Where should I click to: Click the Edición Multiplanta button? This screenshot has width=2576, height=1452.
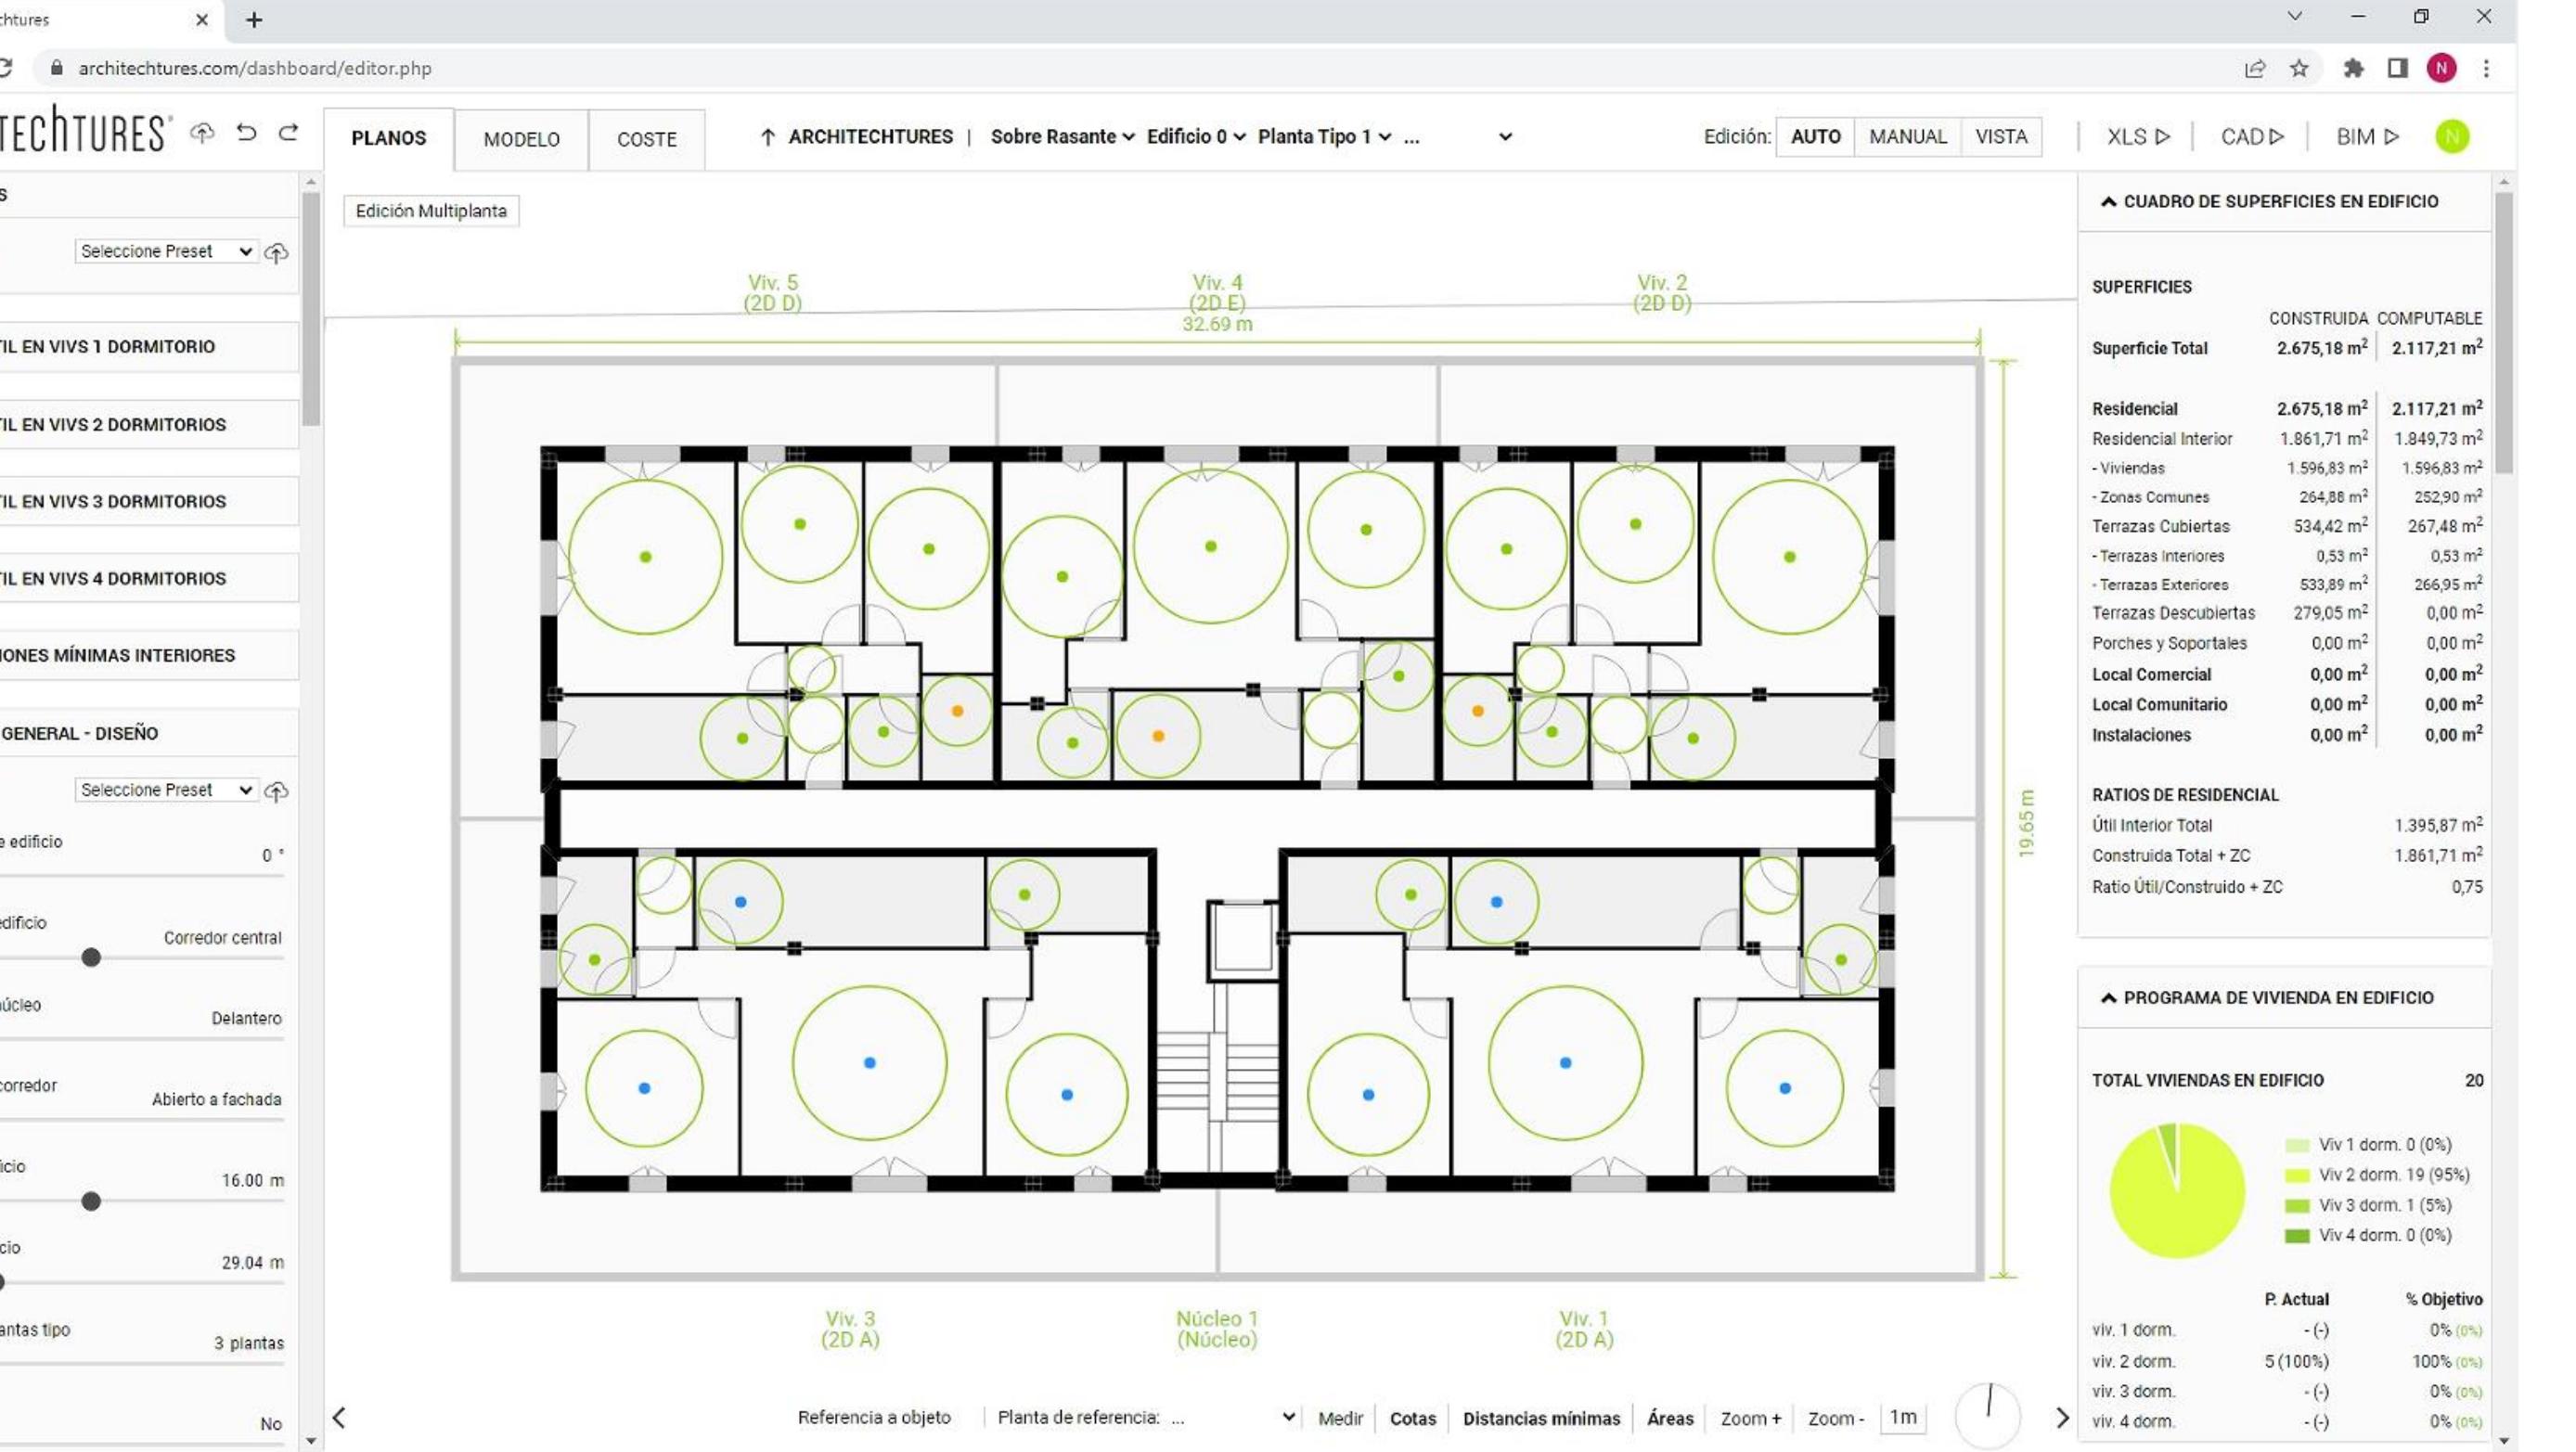pos(431,211)
